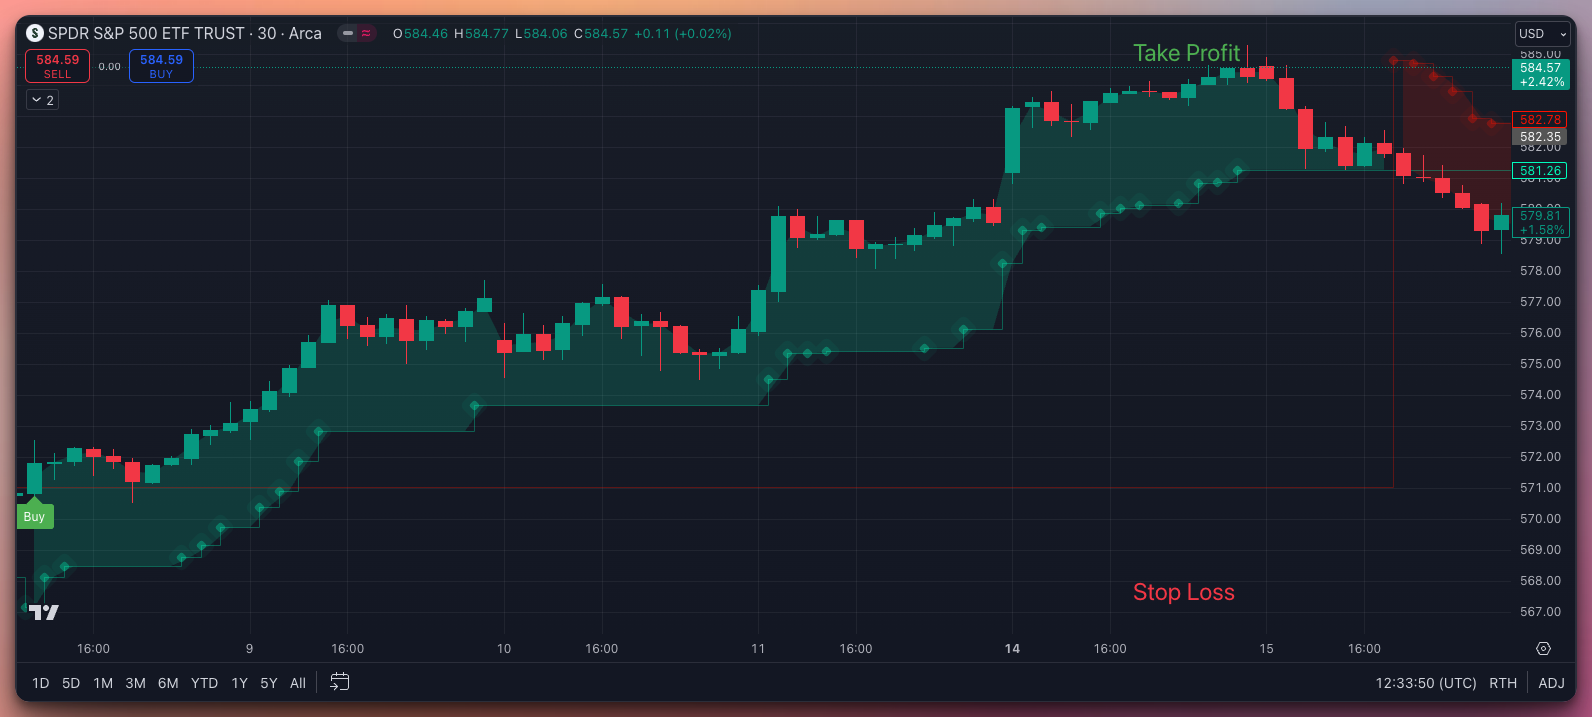
Task: Click the grey 582.35 price label
Action: [1540, 137]
